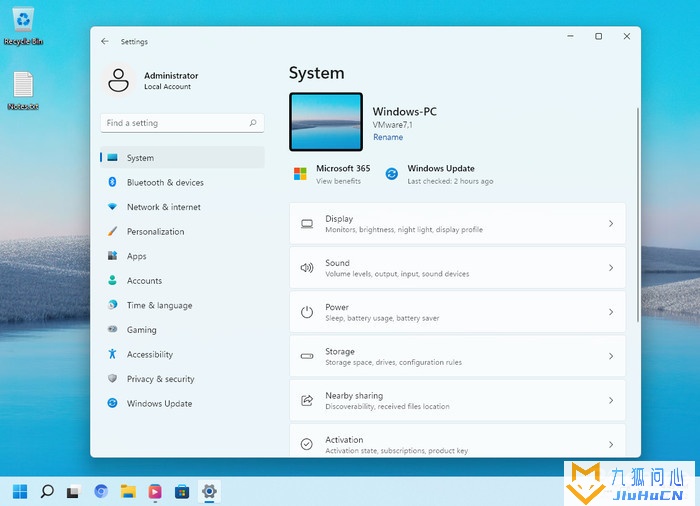700x506 pixels.
Task: Click the Accounts person icon
Action: coord(112,280)
